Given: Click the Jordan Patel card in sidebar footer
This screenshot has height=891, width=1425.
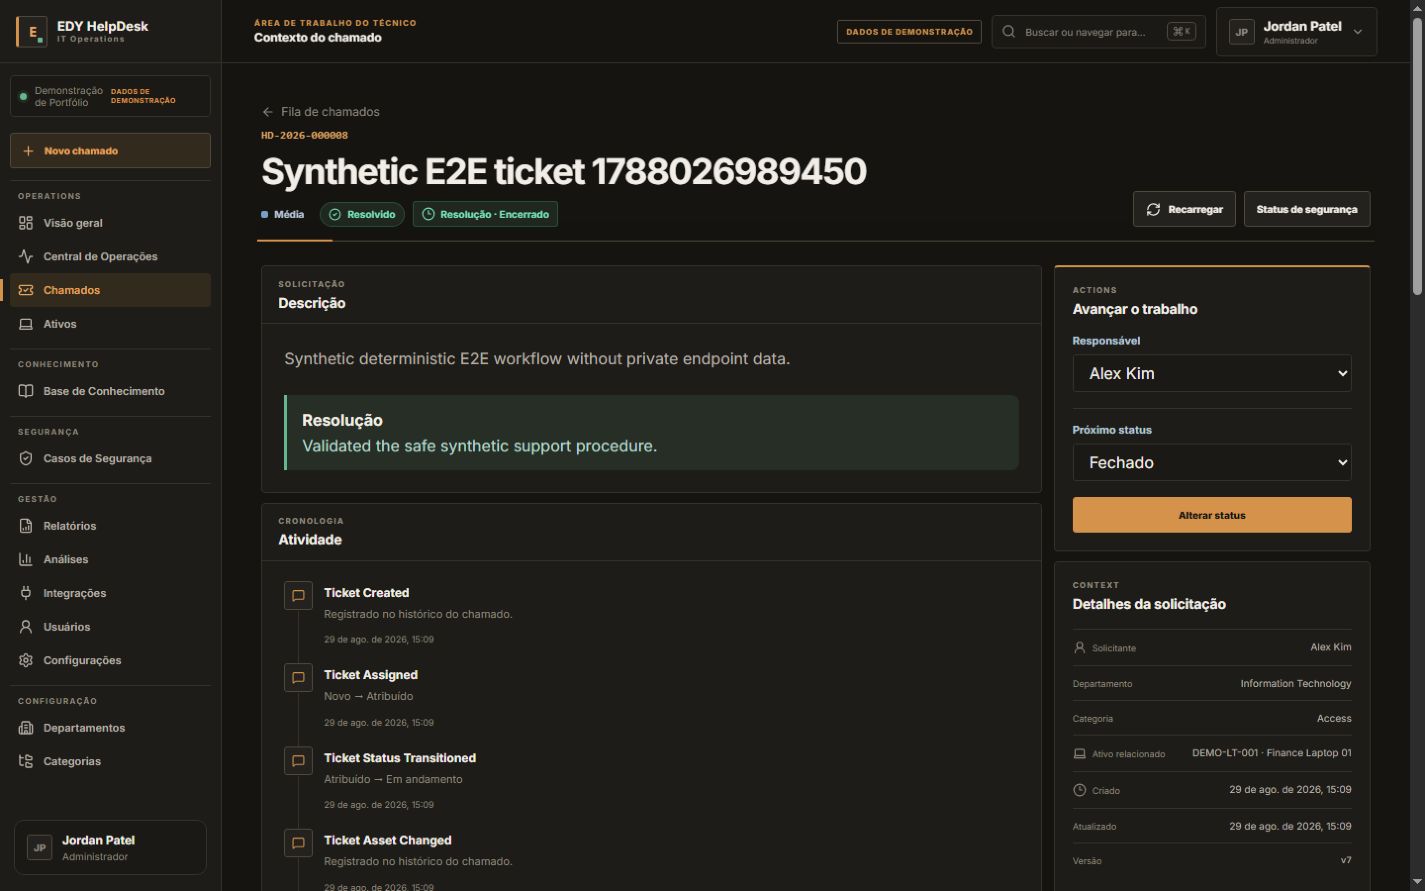Looking at the screenshot, I should pyautogui.click(x=110, y=848).
